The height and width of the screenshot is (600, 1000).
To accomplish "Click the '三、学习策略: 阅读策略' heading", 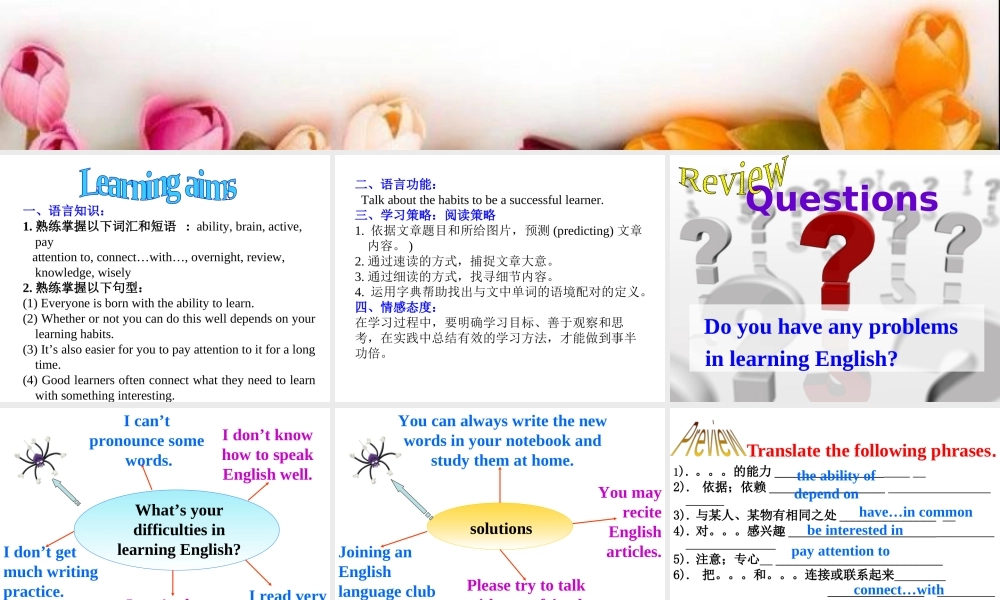I will (x=425, y=215).
